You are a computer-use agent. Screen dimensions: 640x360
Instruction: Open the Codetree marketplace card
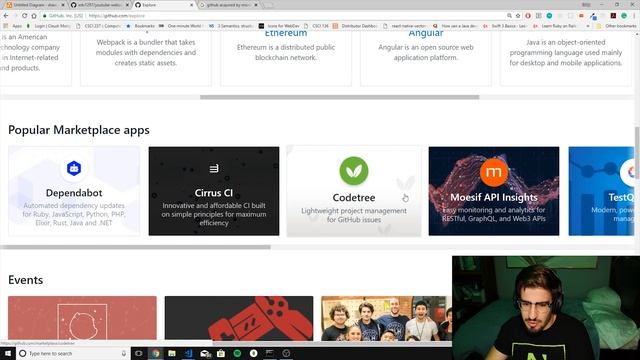tap(354, 191)
